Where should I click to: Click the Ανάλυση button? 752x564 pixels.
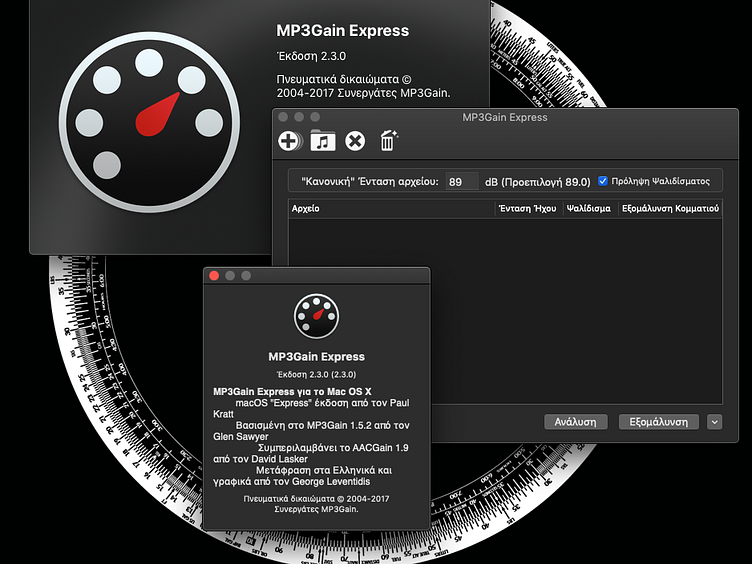(576, 422)
